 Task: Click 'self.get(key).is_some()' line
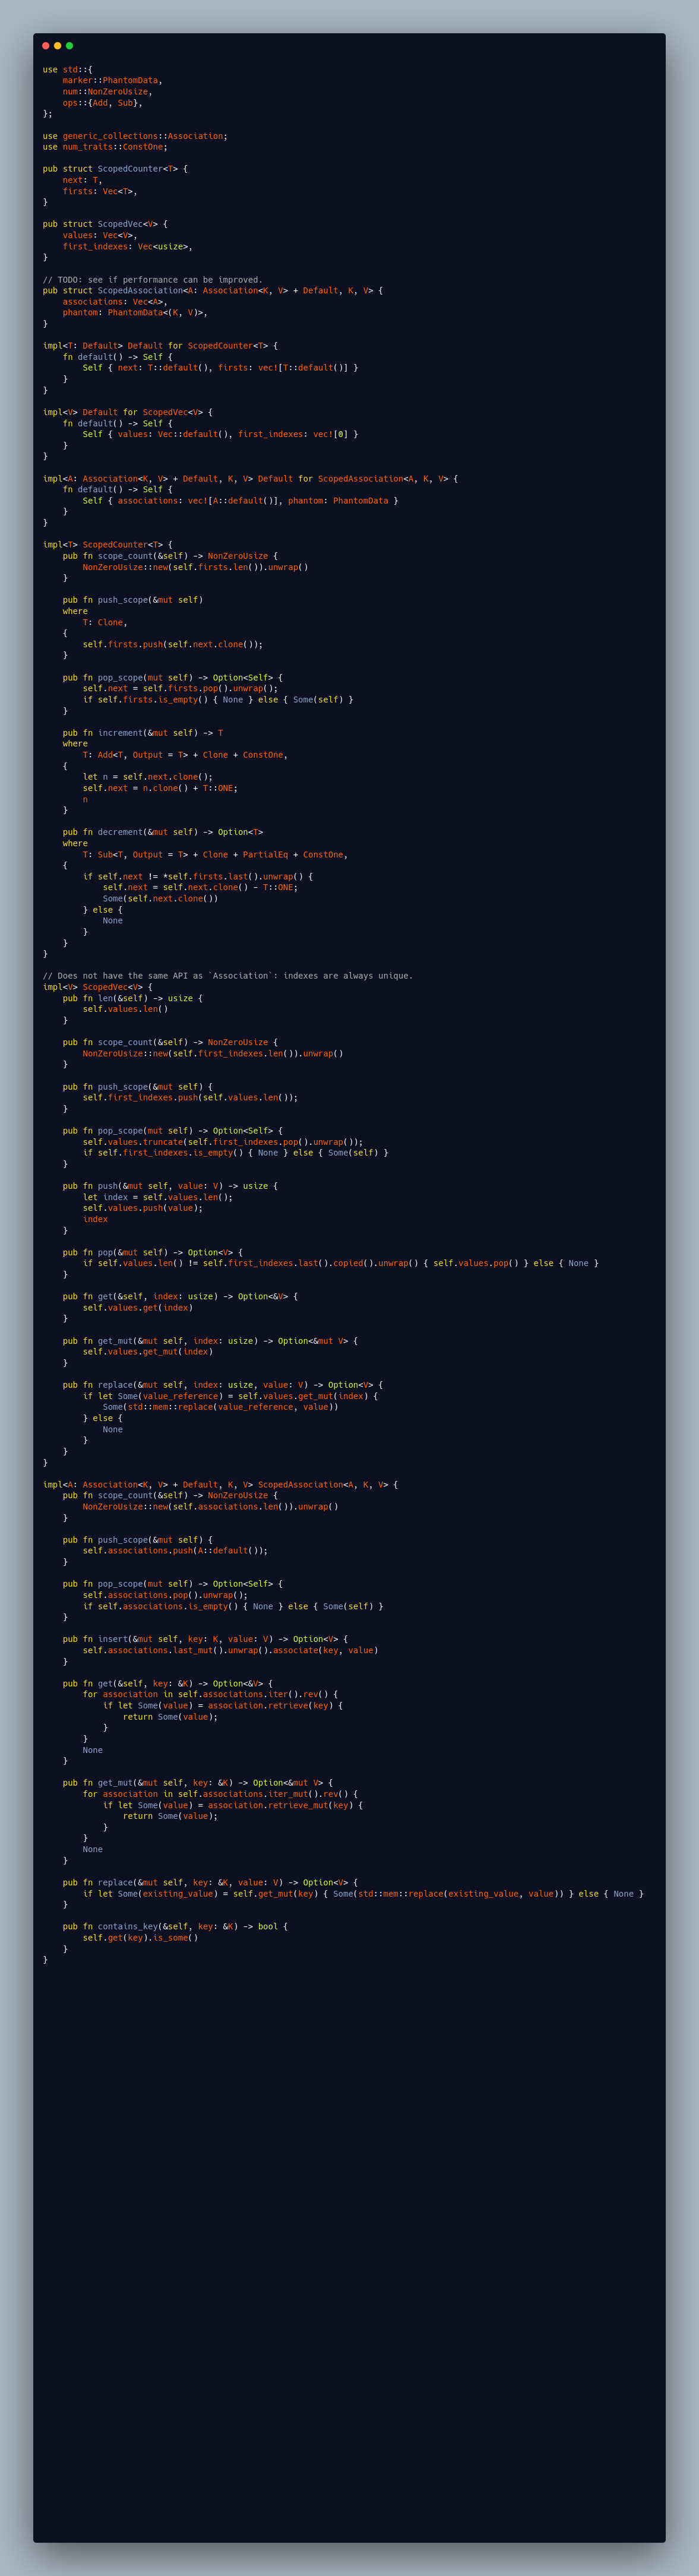point(140,1938)
